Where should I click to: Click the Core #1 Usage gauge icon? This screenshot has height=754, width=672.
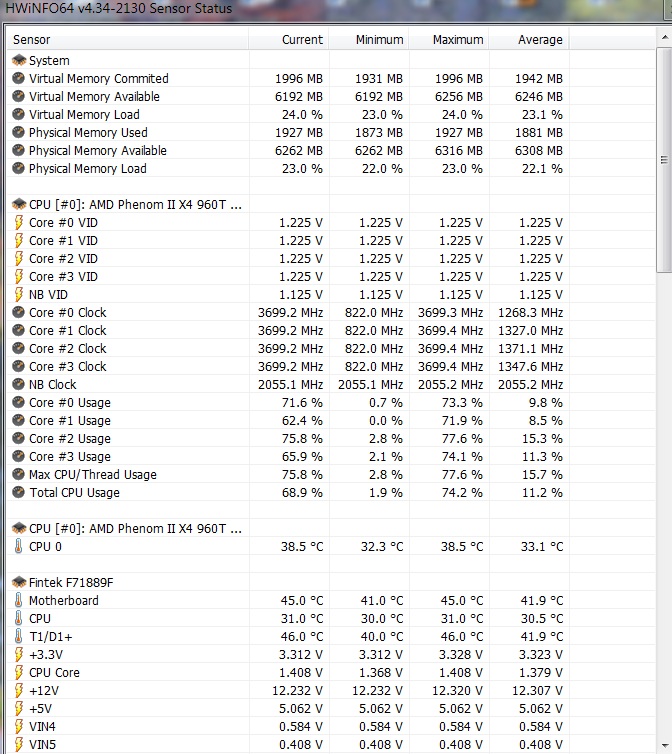18,420
